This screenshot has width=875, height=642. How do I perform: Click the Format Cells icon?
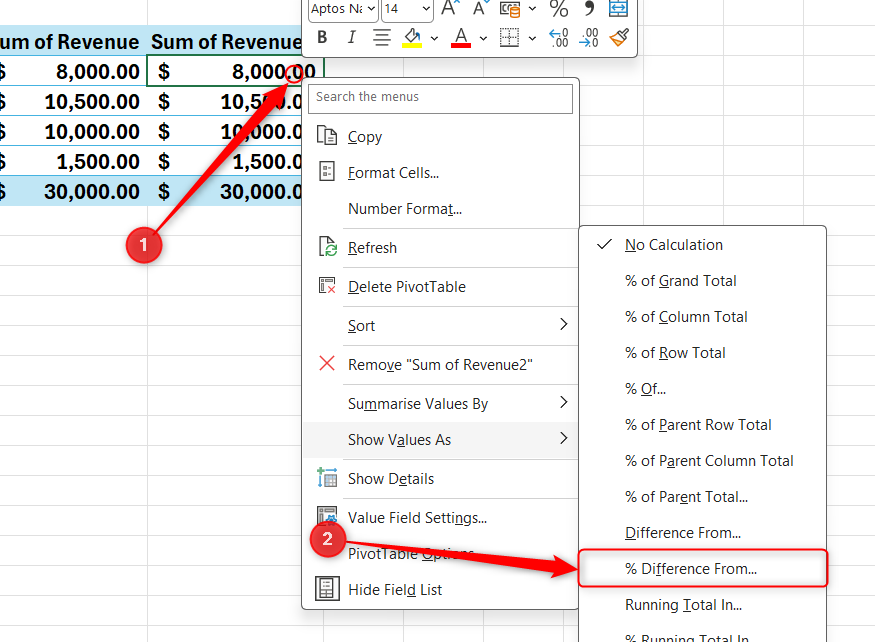[326, 171]
